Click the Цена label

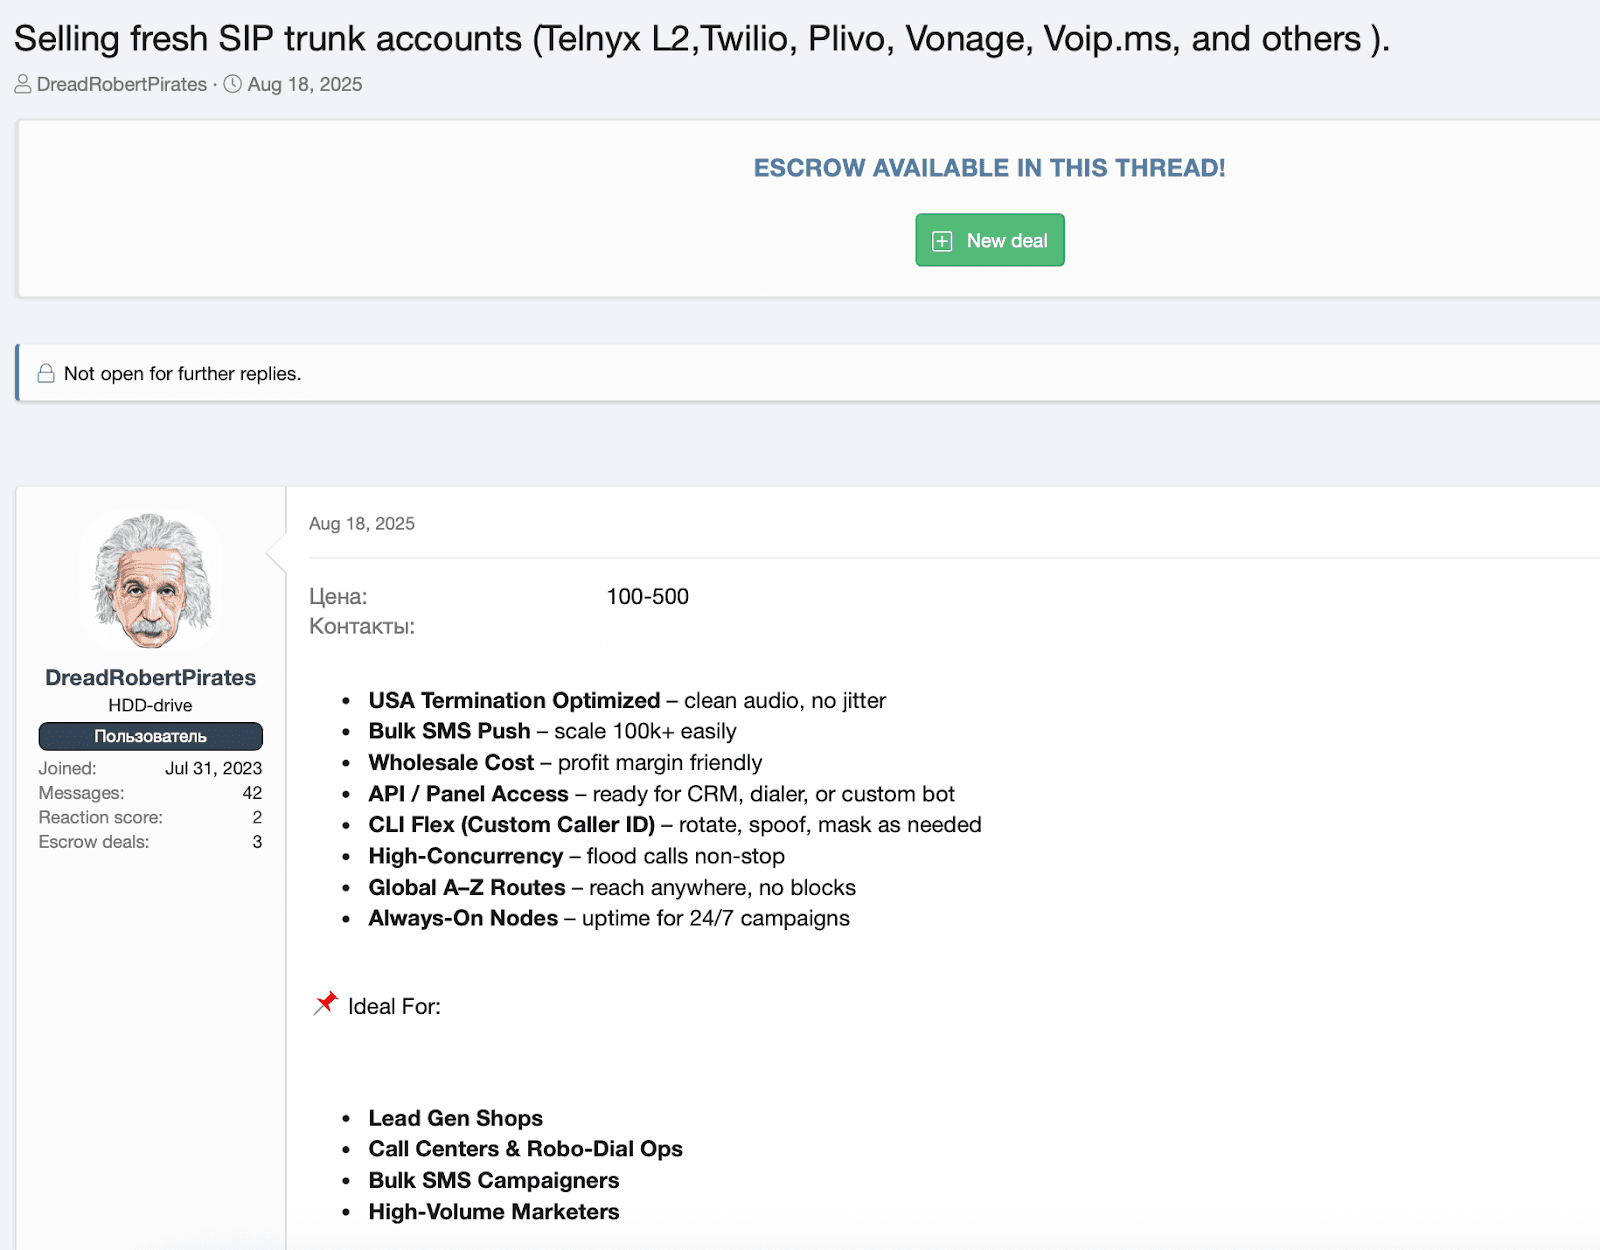coord(338,597)
